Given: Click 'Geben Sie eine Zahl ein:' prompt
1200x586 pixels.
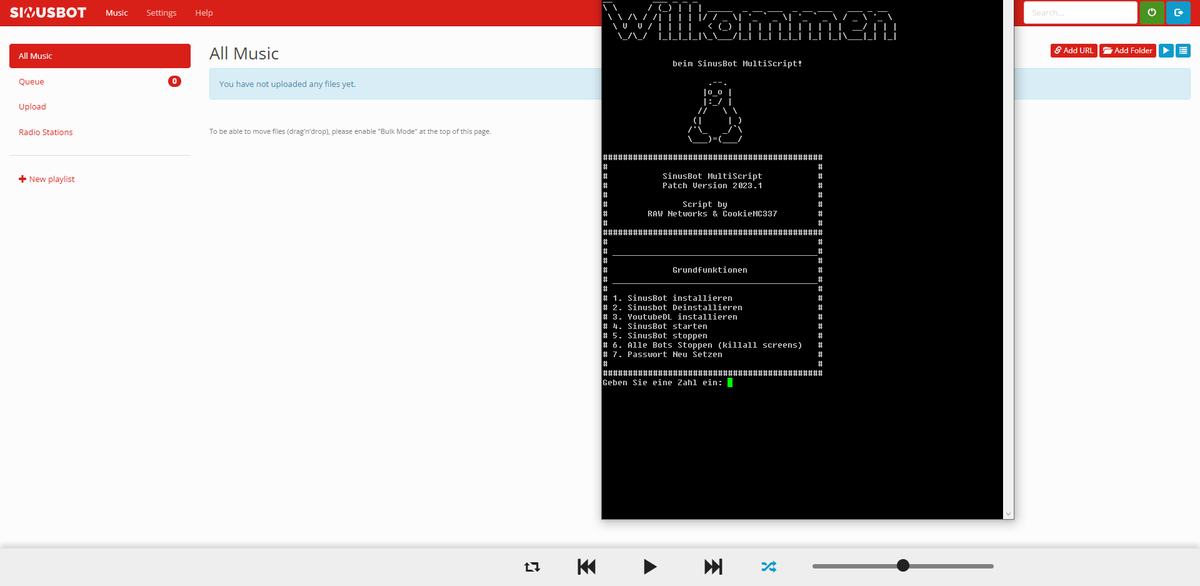Looking at the screenshot, I should pyautogui.click(x=663, y=382).
